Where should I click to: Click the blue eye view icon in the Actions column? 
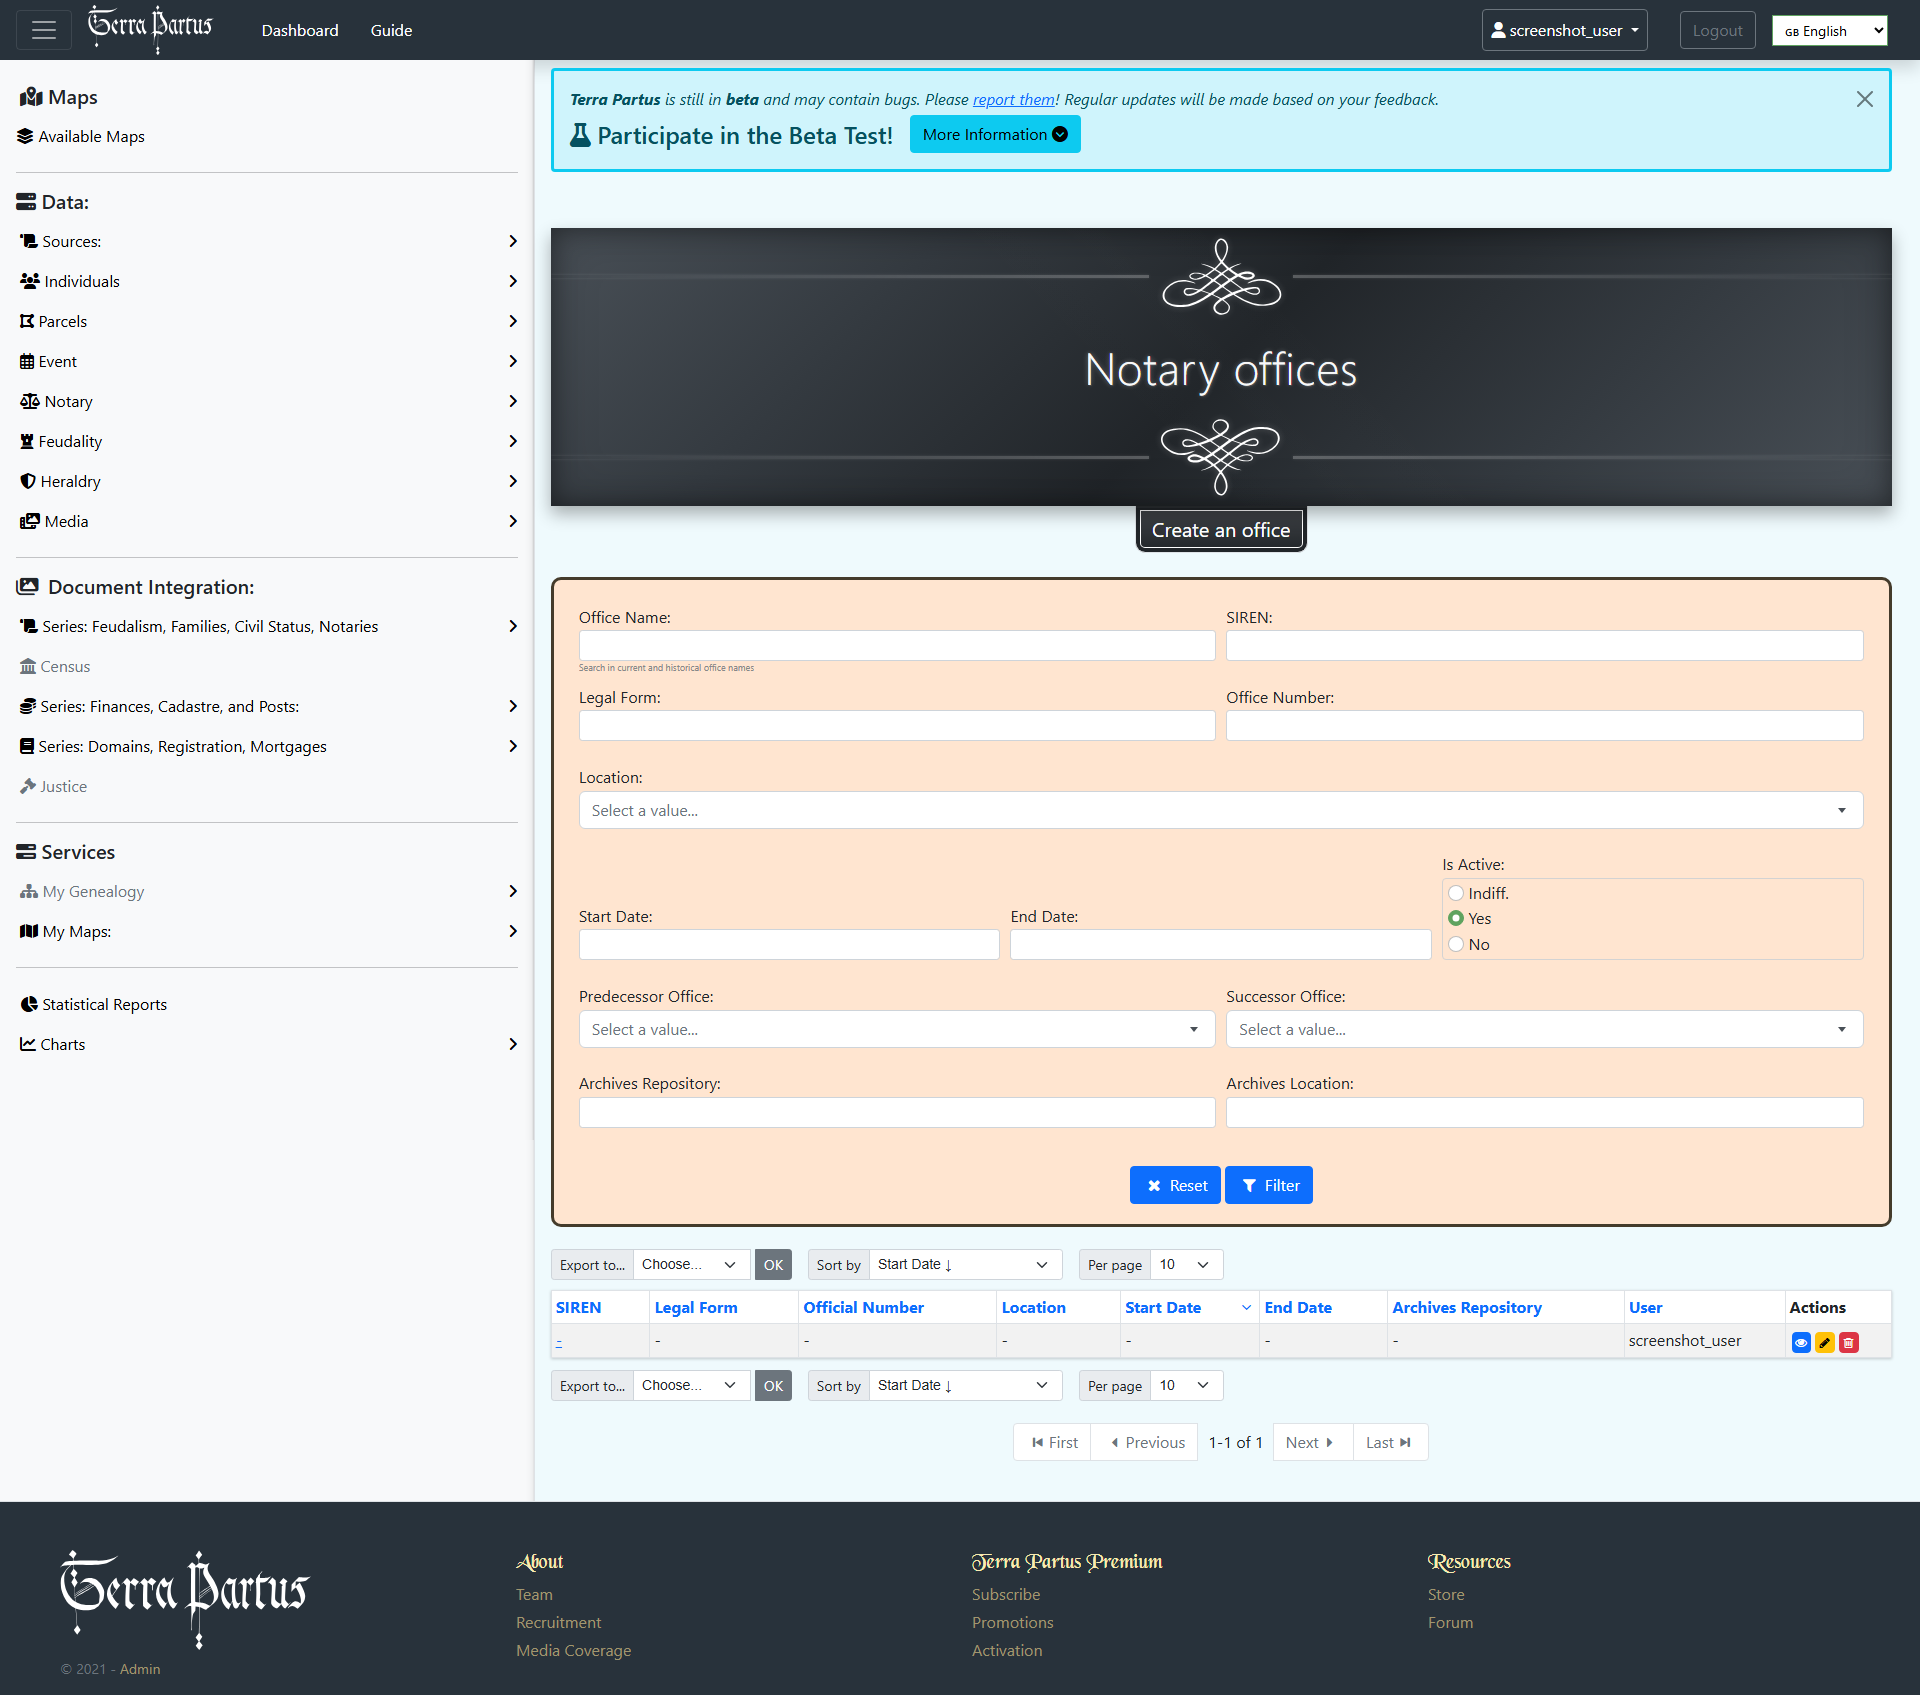(1801, 1343)
